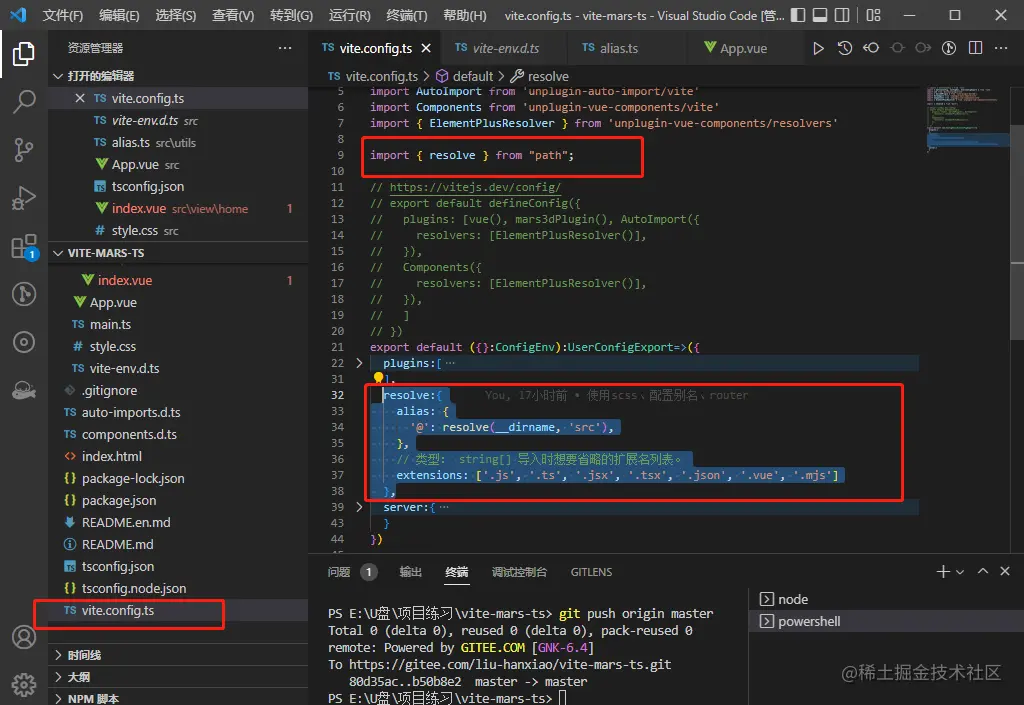Viewport: 1024px width, 705px height.
Task: Open the Run and Debug view
Action: pyautogui.click(x=24, y=198)
